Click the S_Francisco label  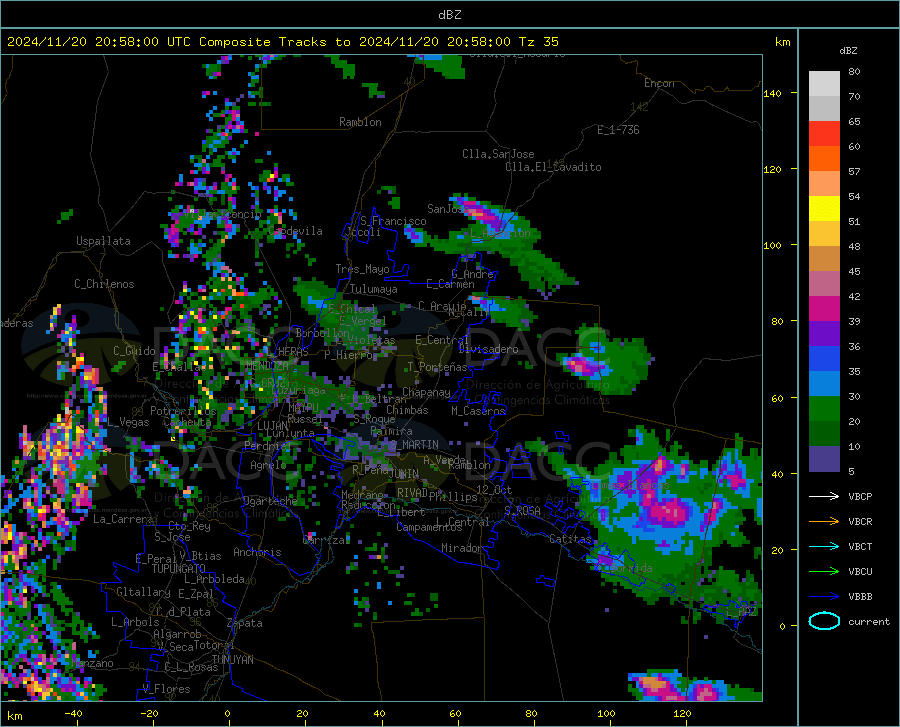[x=393, y=221]
